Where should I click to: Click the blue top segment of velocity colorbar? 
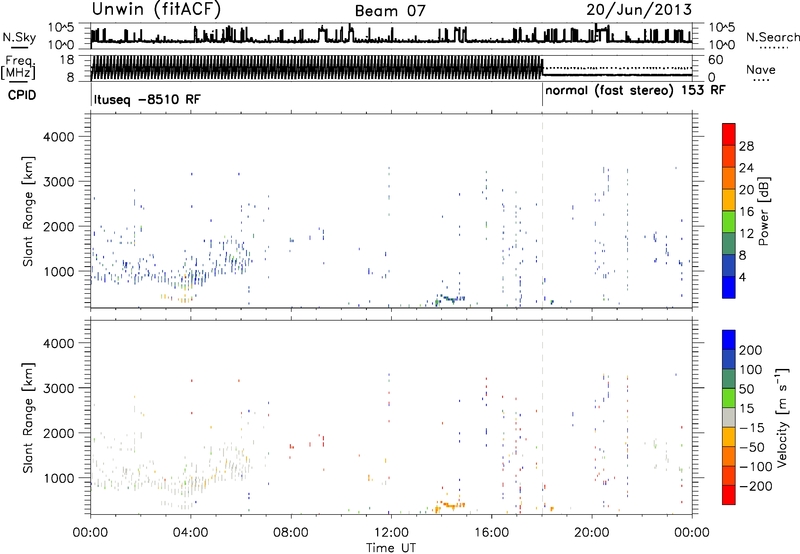pos(729,340)
